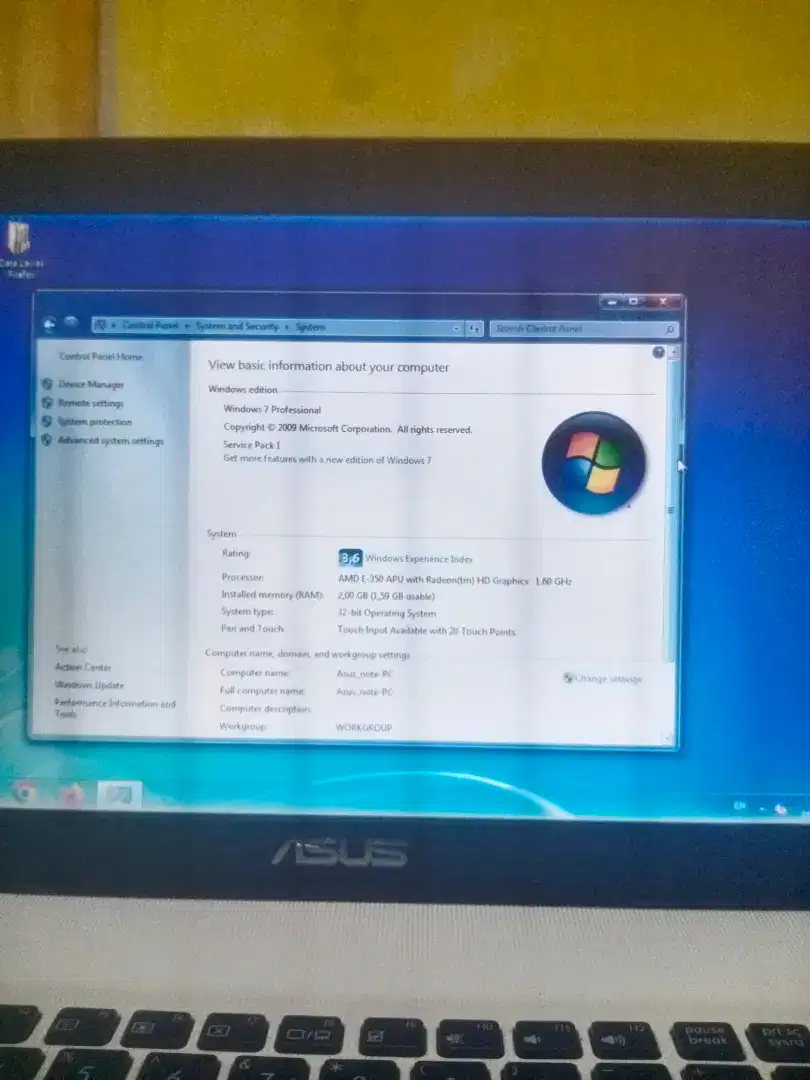This screenshot has height=1080, width=810.
Task: Click the scrollbar up arrow
Action: [674, 352]
